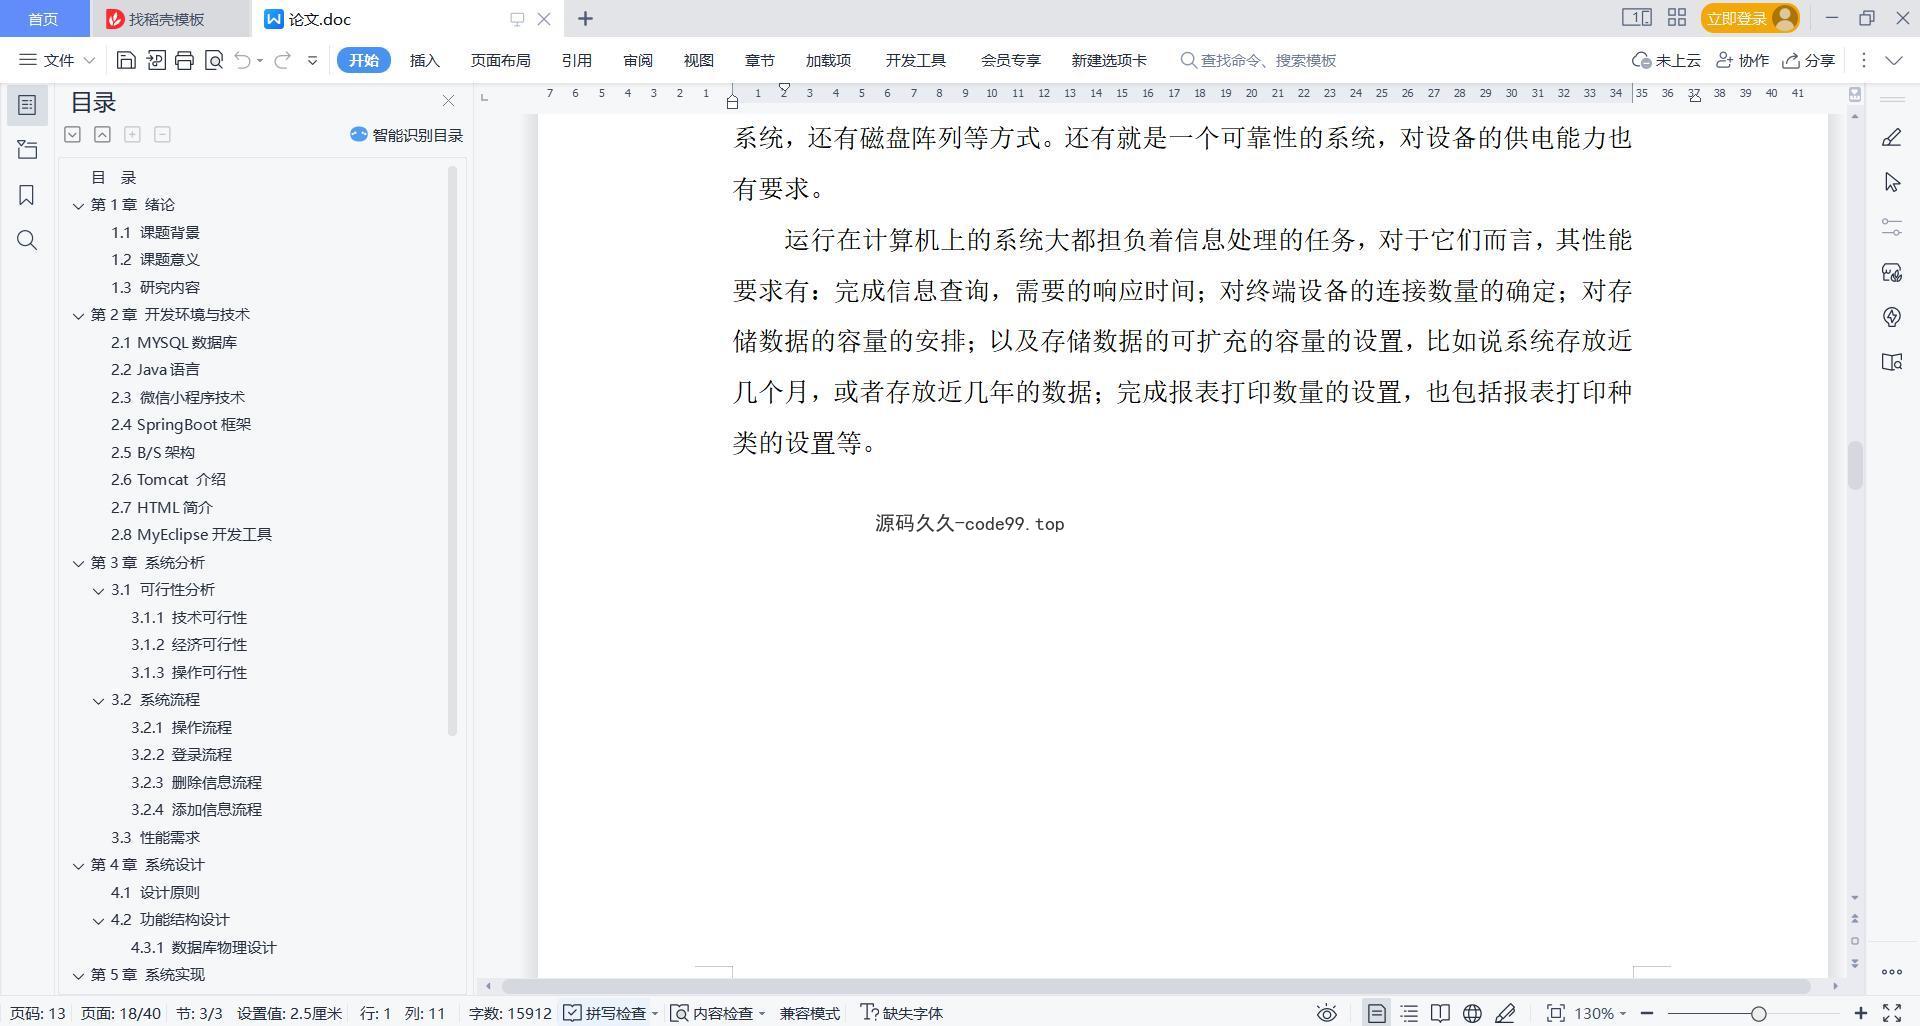Click 分享 share button
Screen dimensions: 1920x1026
coord(1809,60)
